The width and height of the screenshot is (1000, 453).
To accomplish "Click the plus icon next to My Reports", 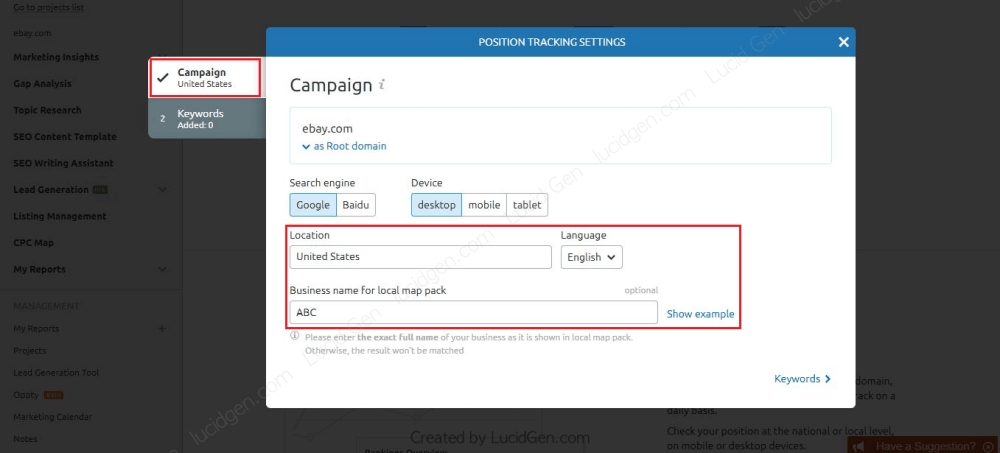I will pos(162,328).
